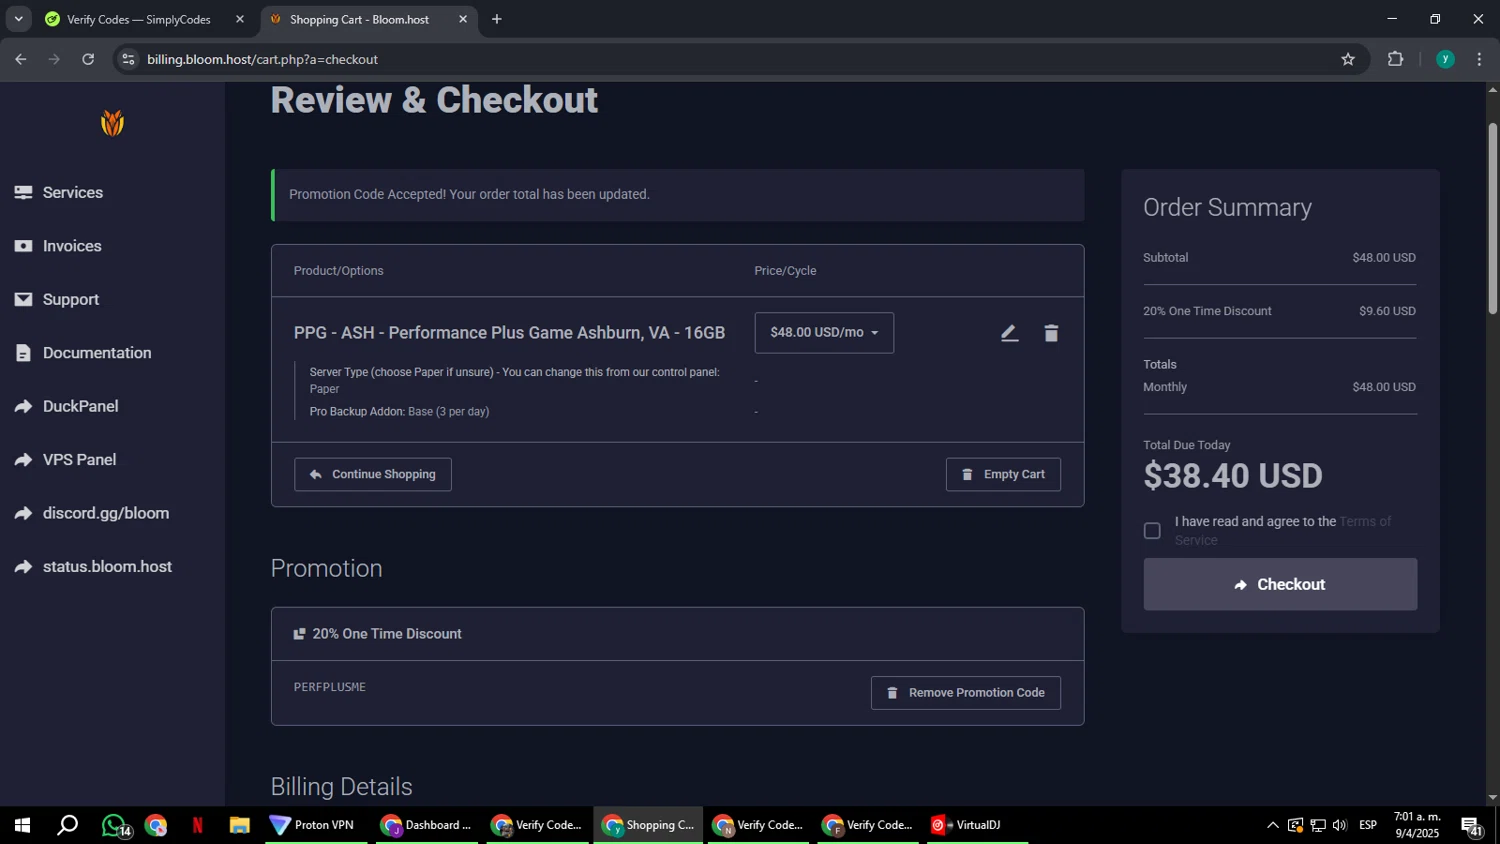Image resolution: width=1500 pixels, height=844 pixels.
Task: Open the Netflix taskbar icon
Action: coord(198,826)
